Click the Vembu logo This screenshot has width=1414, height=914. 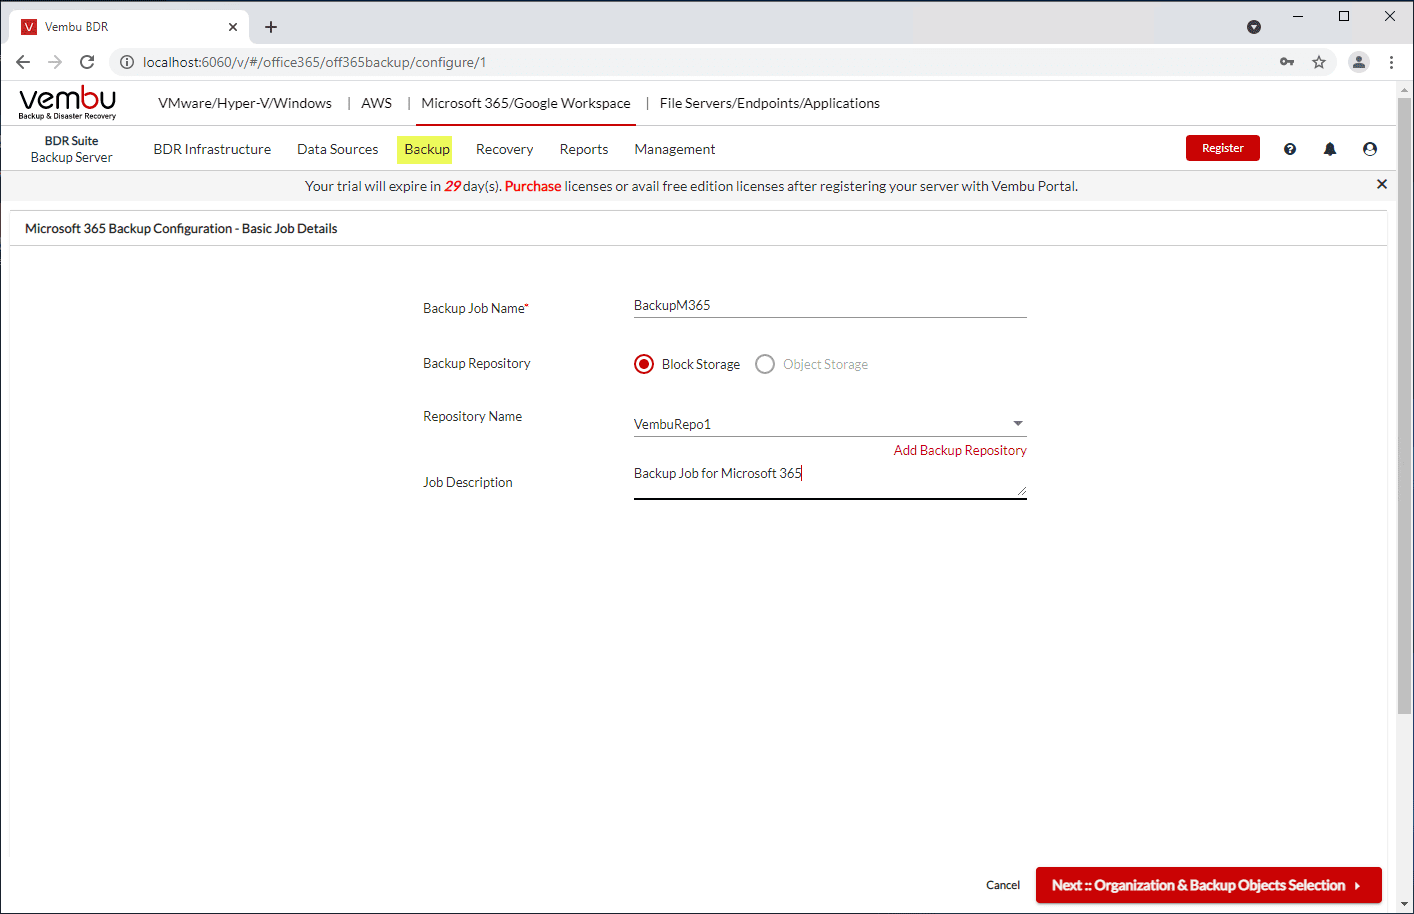pos(68,102)
